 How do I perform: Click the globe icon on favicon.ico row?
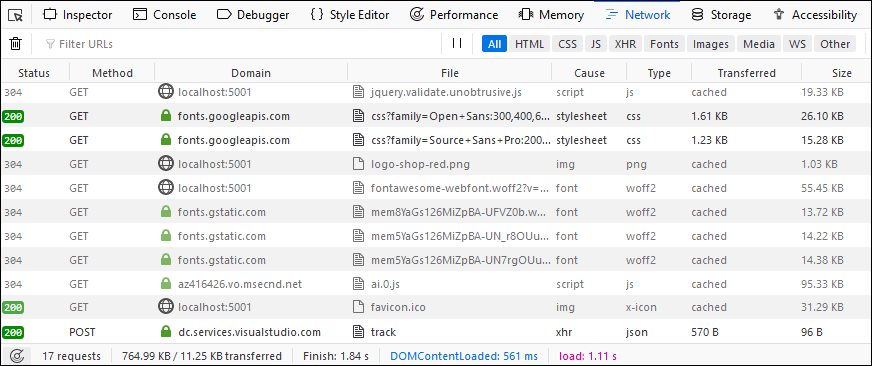[x=165, y=306]
